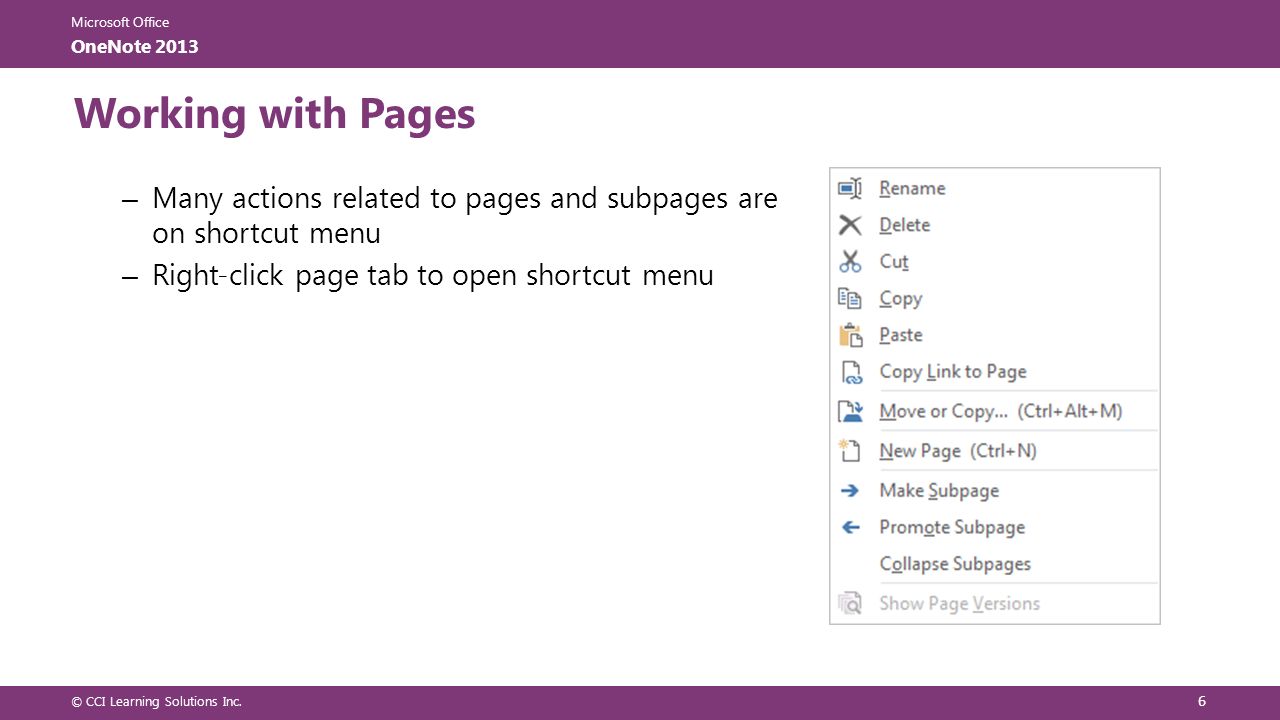Select the Delete menu entry
This screenshot has height=720, width=1280.
tap(995, 225)
